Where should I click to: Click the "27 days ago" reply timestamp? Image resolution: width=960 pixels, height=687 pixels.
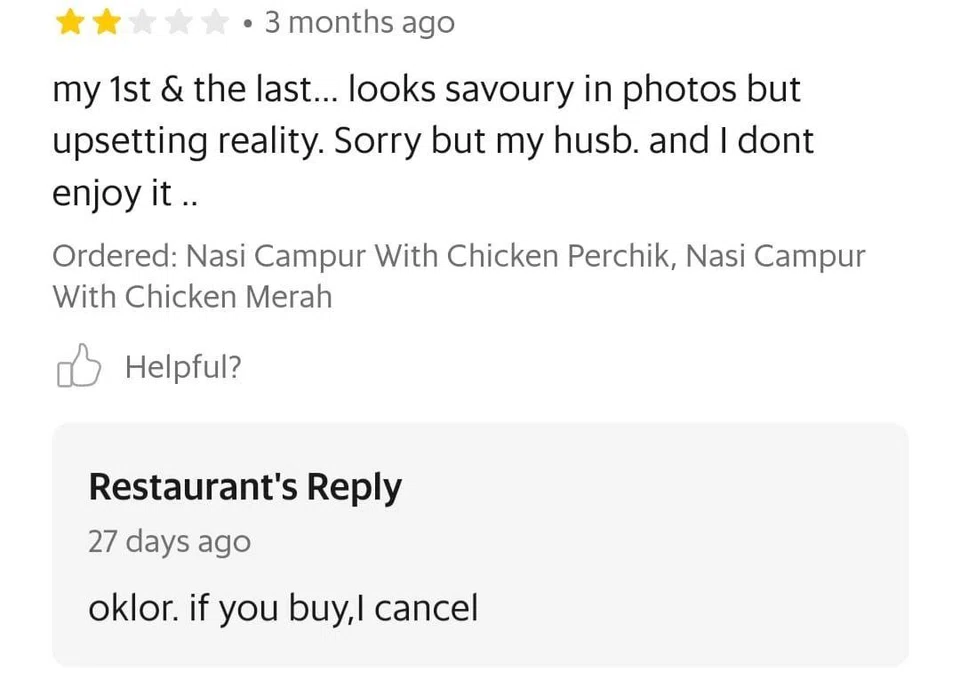coord(169,542)
